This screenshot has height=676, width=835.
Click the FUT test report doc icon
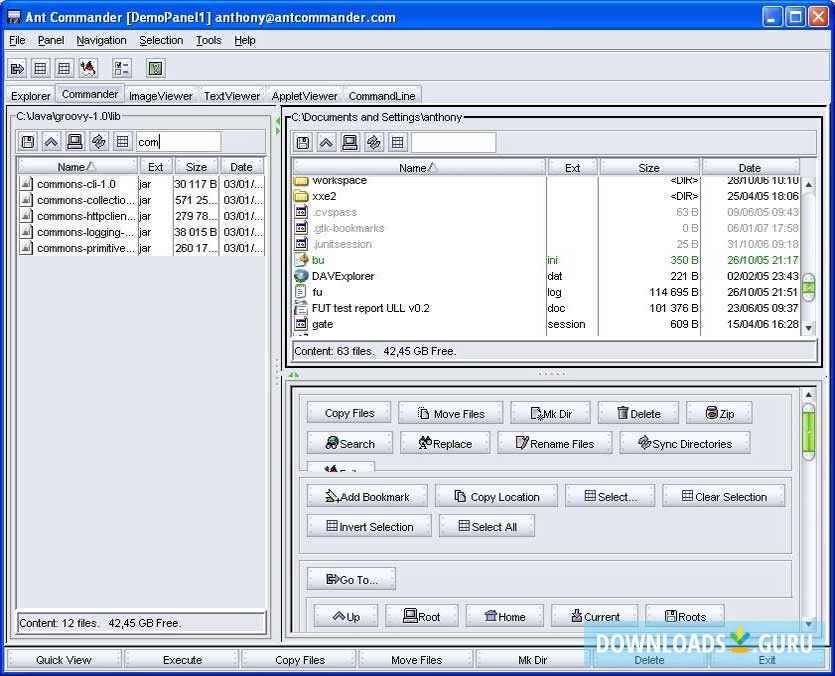pyautogui.click(x=301, y=308)
